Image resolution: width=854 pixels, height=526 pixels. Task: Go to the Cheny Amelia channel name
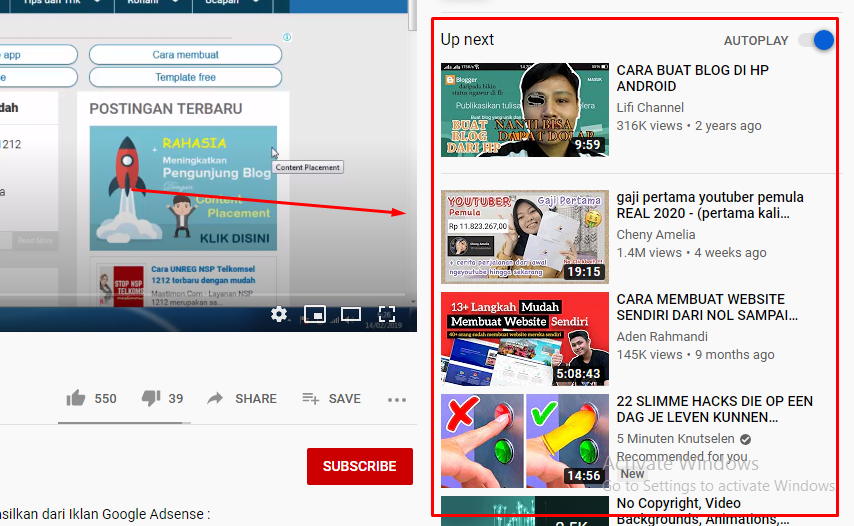pyautogui.click(x=656, y=235)
